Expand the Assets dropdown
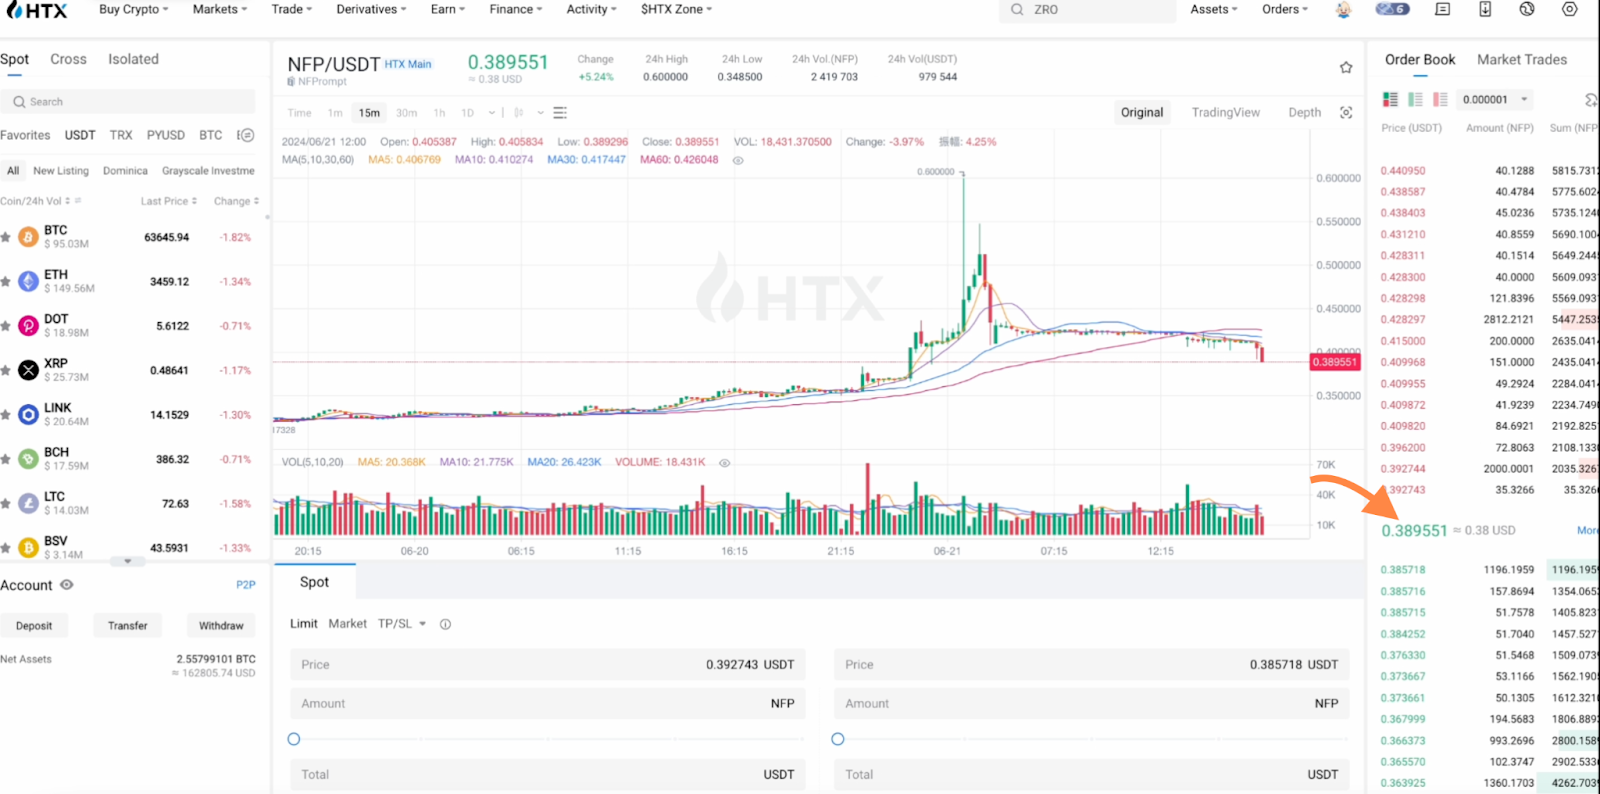Image resolution: width=1600 pixels, height=794 pixels. click(1213, 9)
